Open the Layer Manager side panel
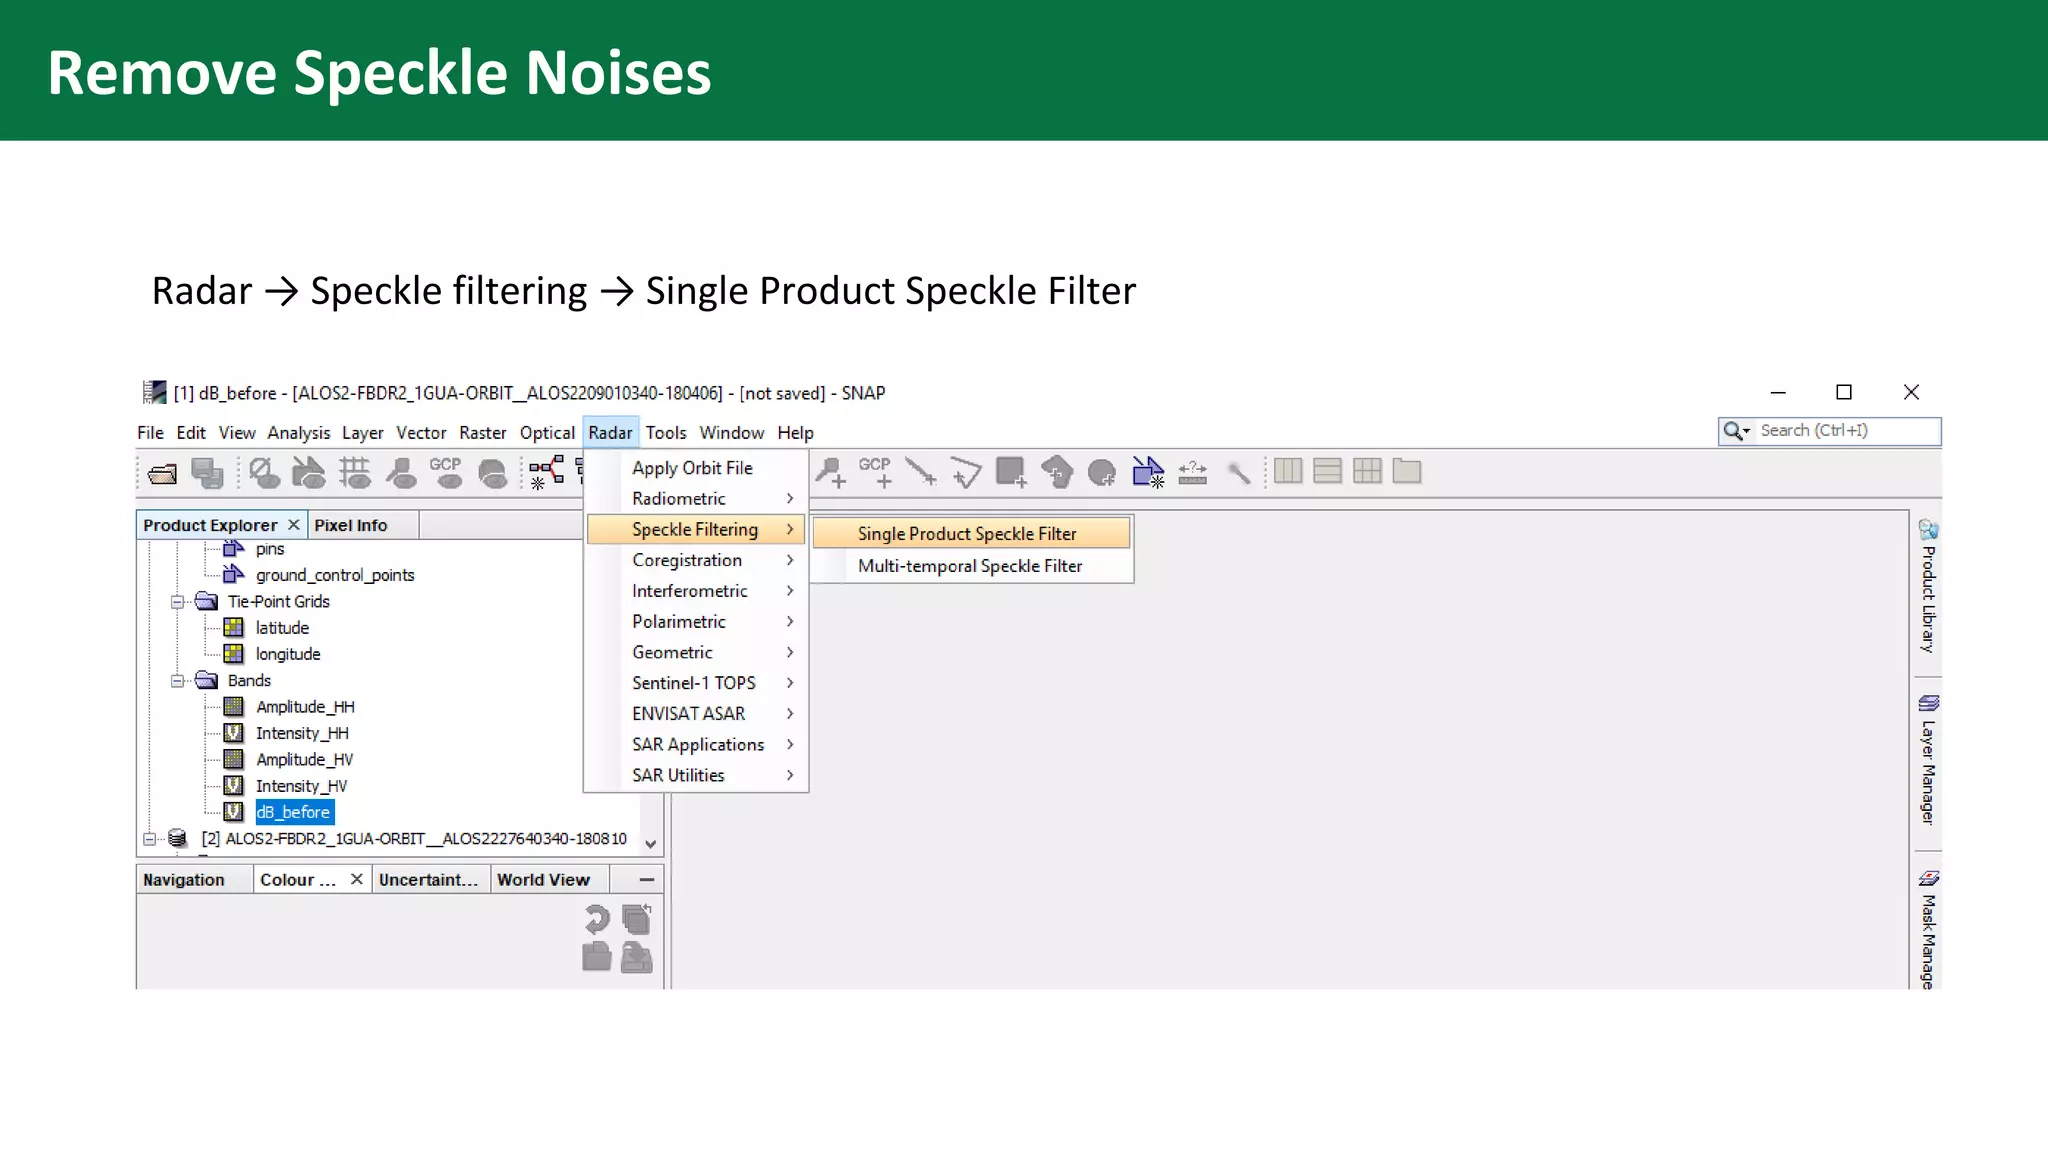This screenshot has height=1152, width=2048. [x=1928, y=760]
